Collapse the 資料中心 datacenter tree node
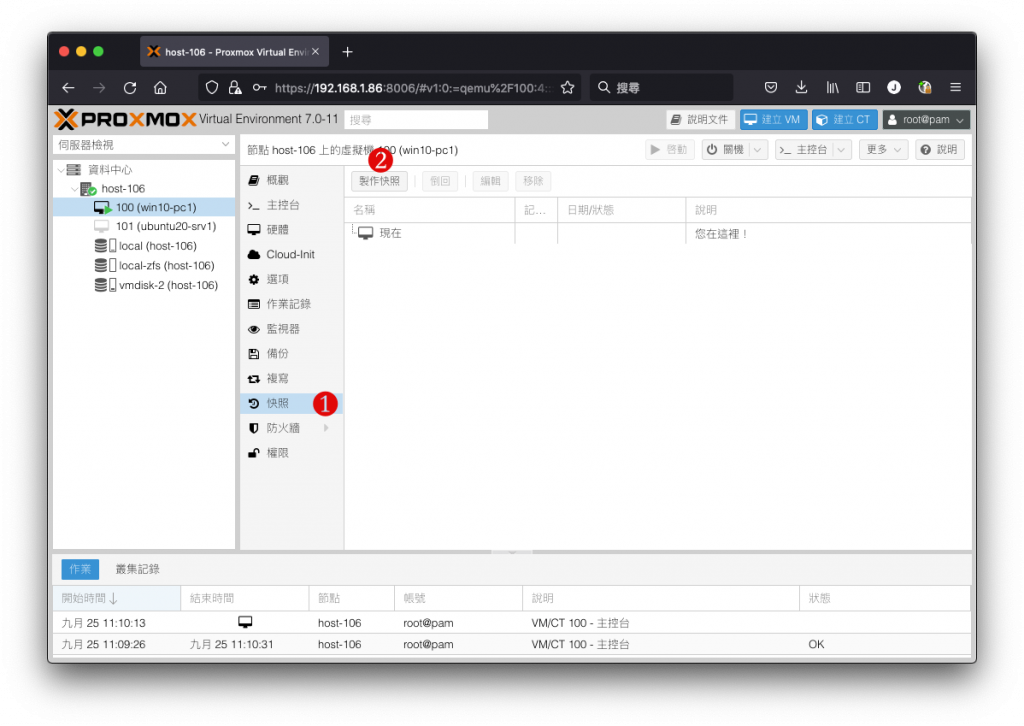1024x726 pixels. [x=61, y=170]
